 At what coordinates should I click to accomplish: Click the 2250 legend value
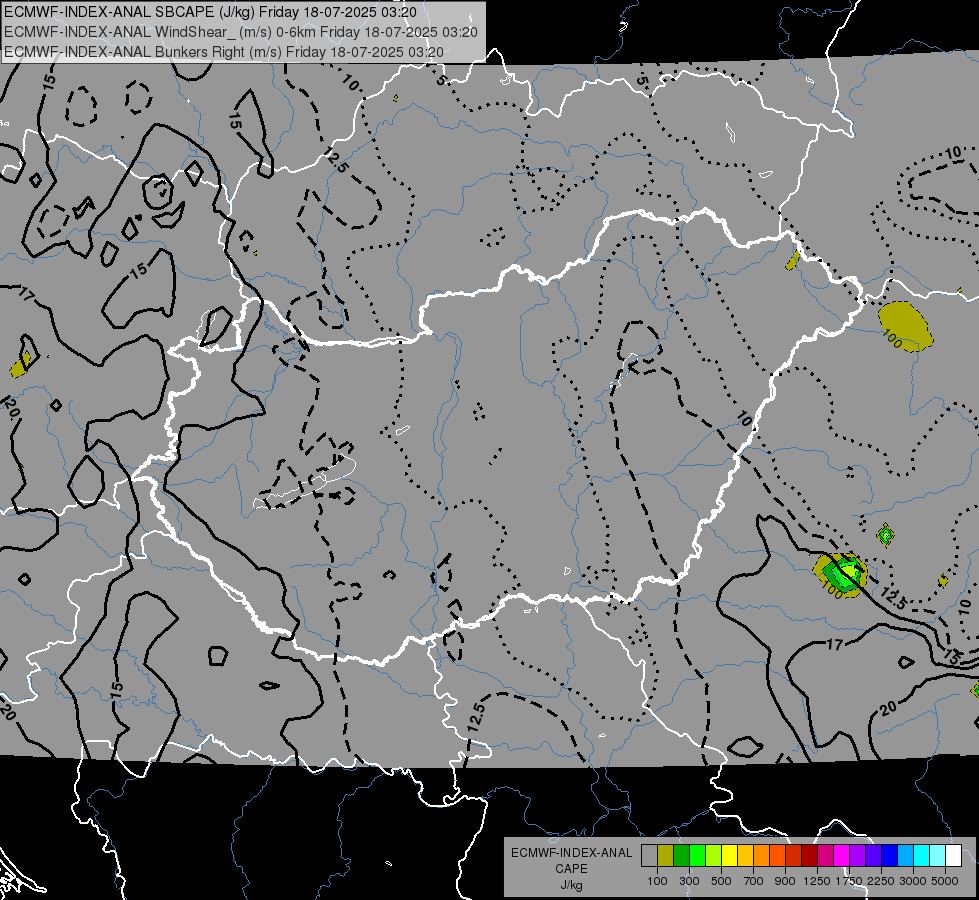click(x=881, y=881)
